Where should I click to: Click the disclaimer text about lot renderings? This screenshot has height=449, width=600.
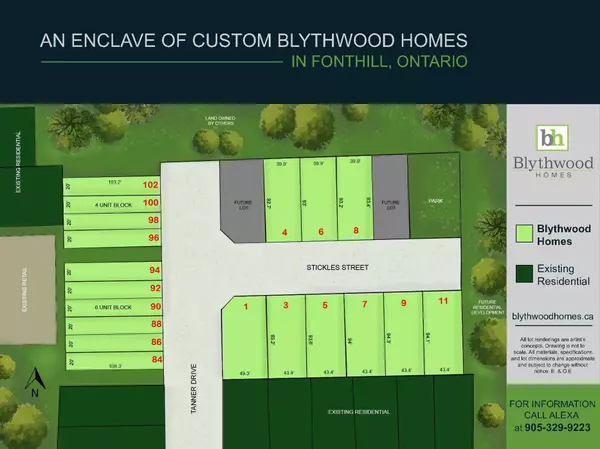(x=553, y=355)
